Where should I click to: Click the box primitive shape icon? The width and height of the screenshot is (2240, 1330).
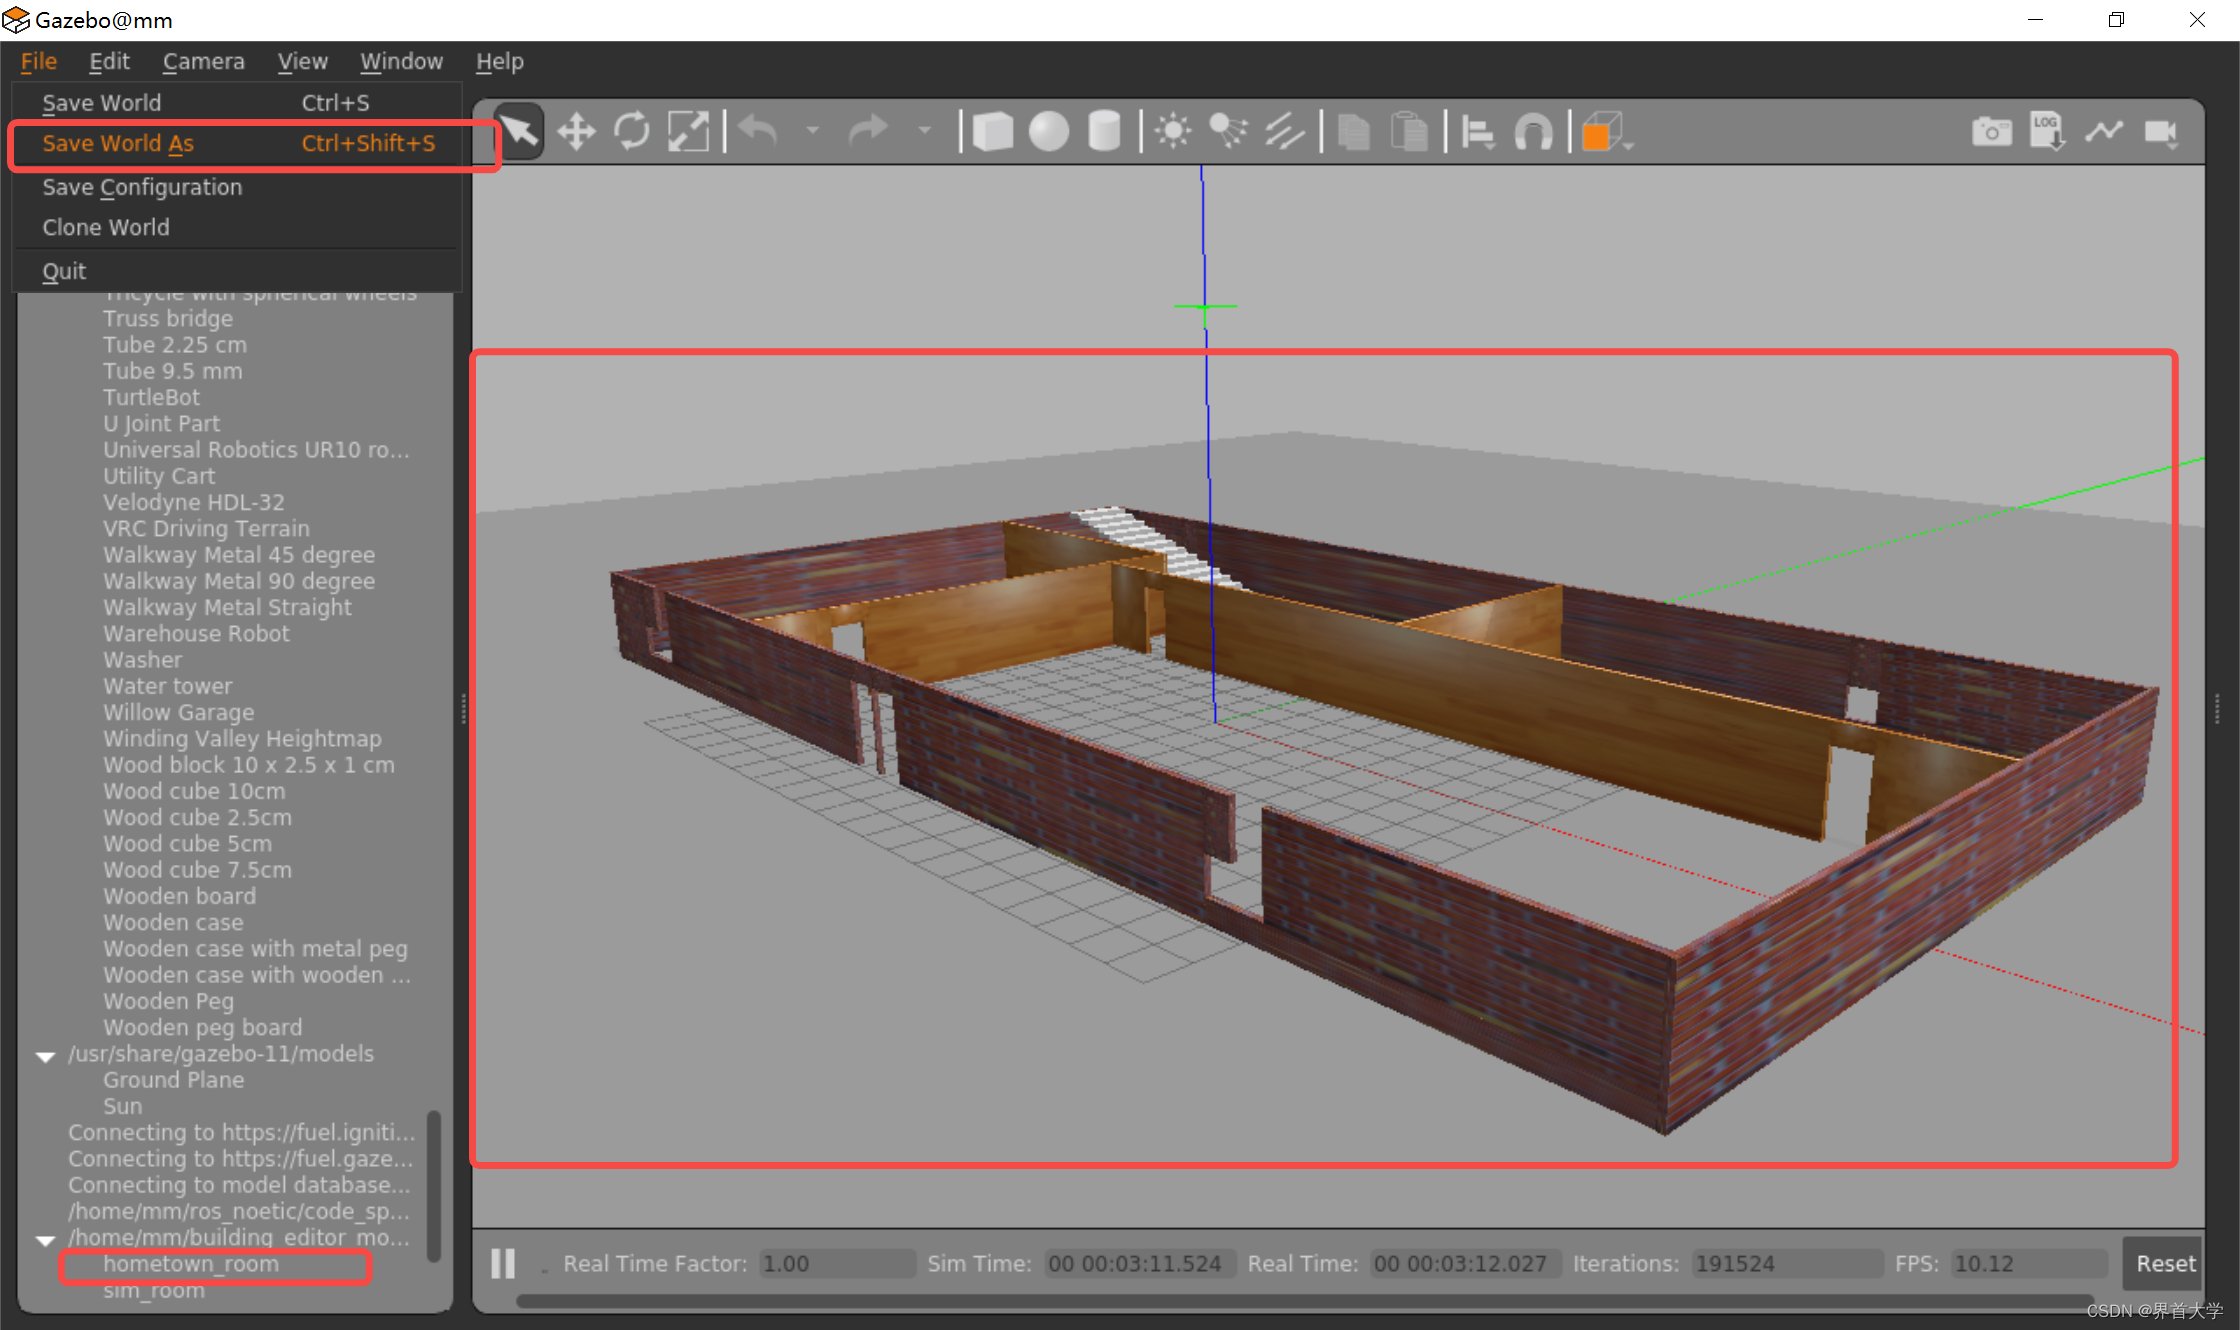click(x=991, y=130)
